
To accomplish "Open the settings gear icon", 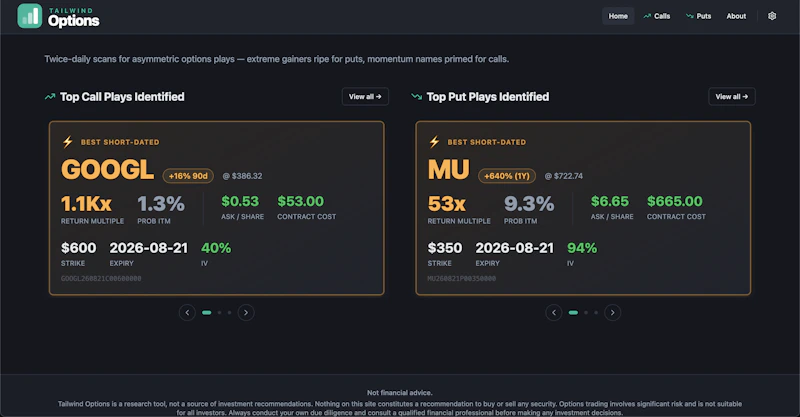I will pyautogui.click(x=772, y=16).
